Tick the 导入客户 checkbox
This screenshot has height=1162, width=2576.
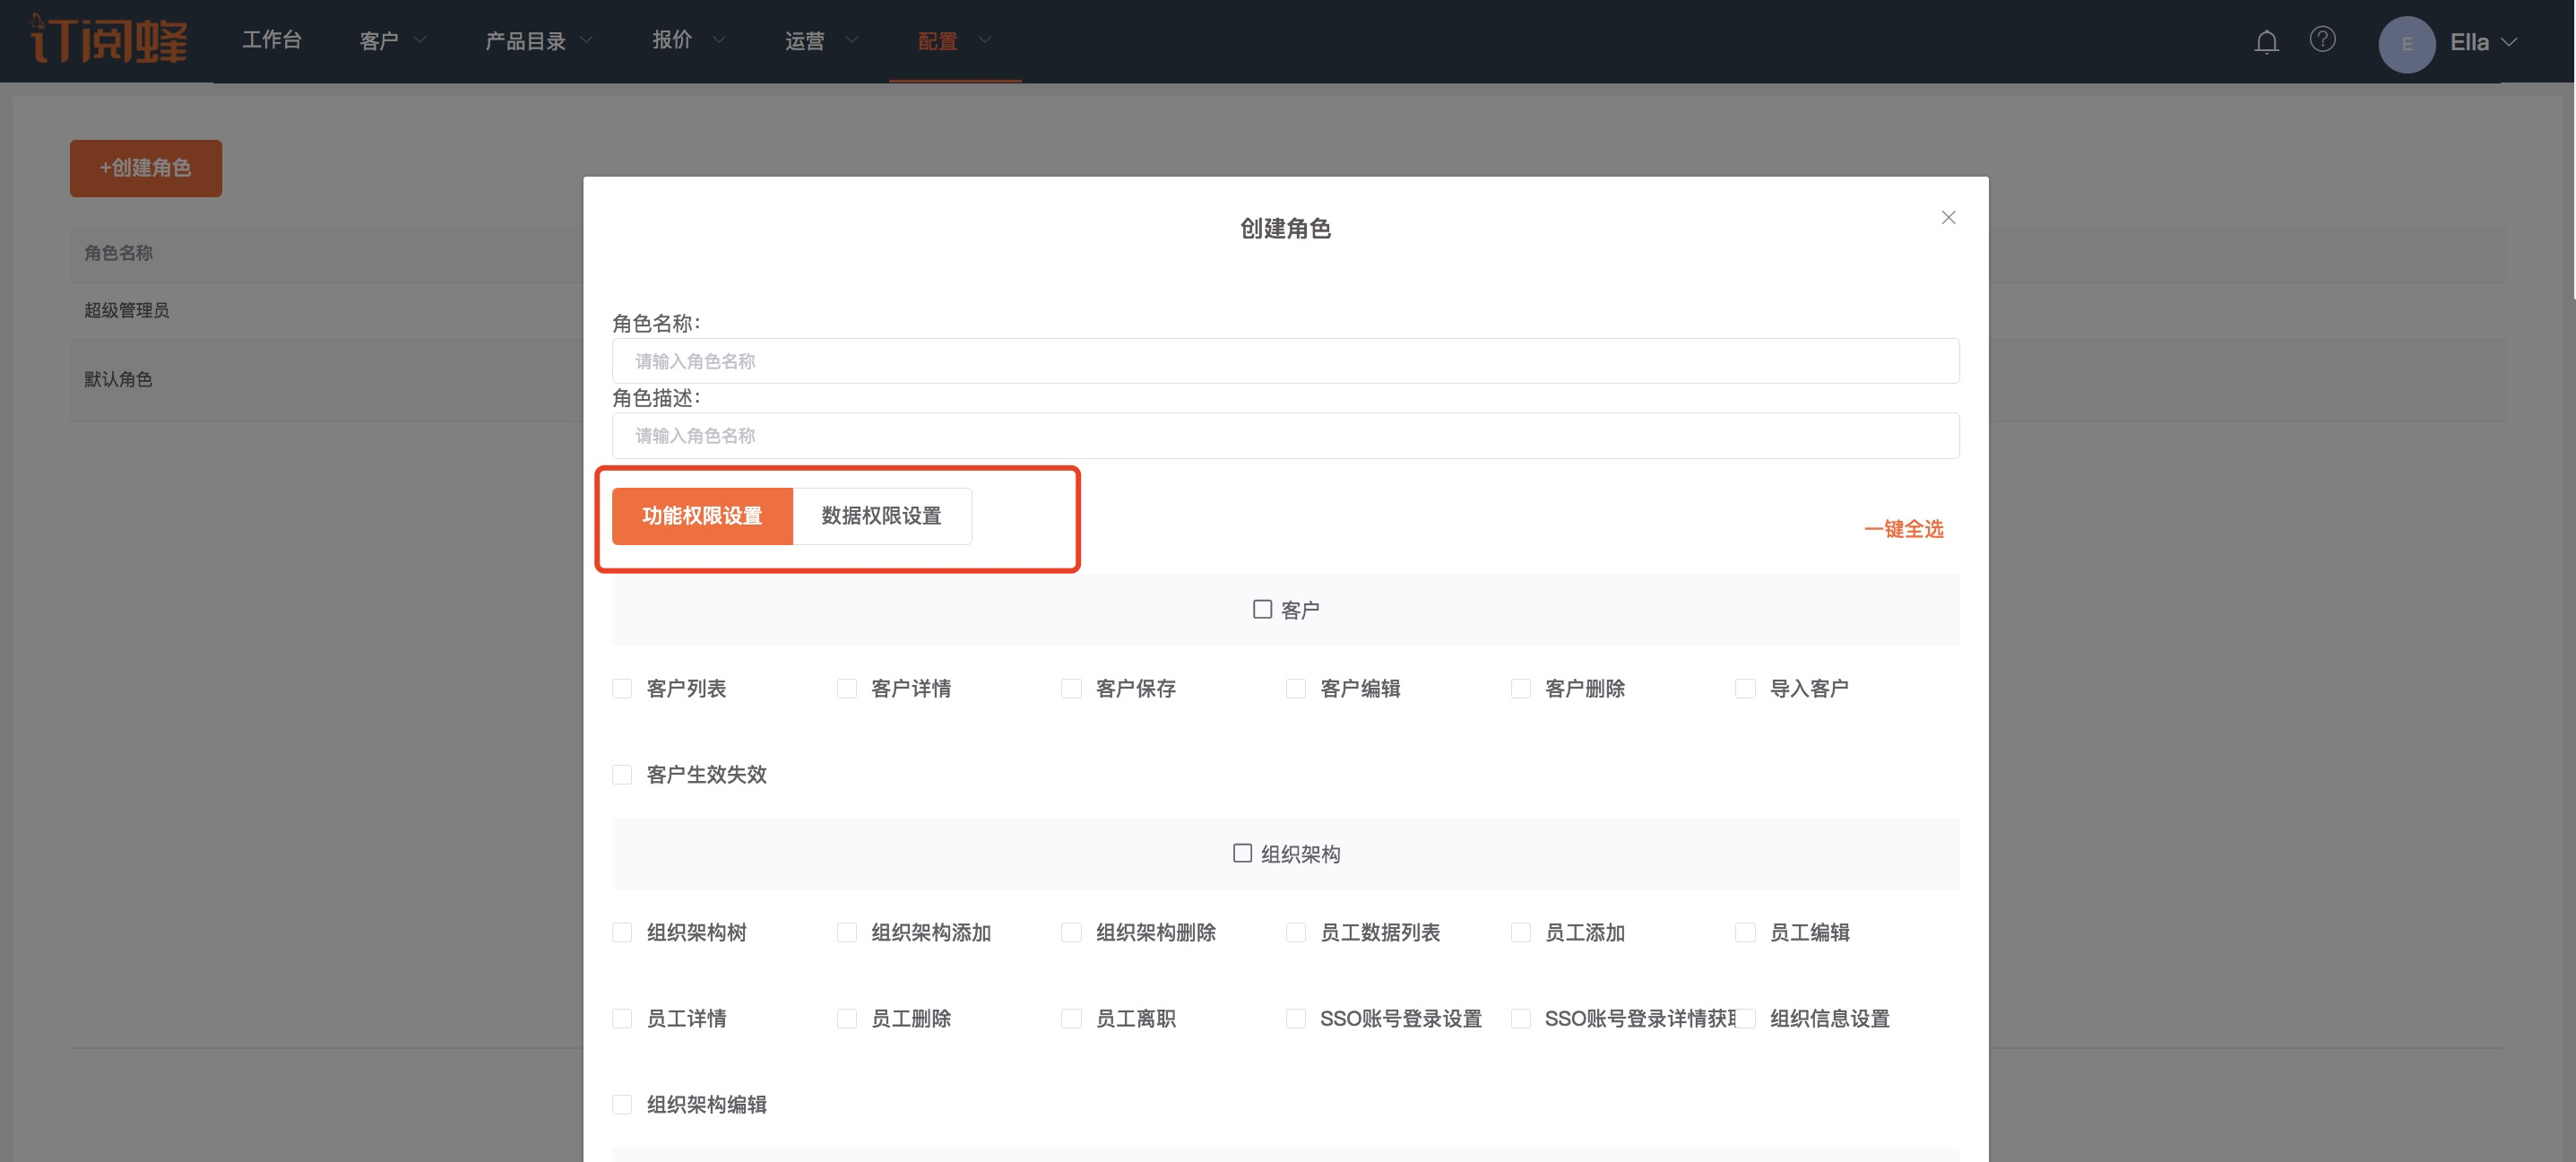coord(1745,689)
